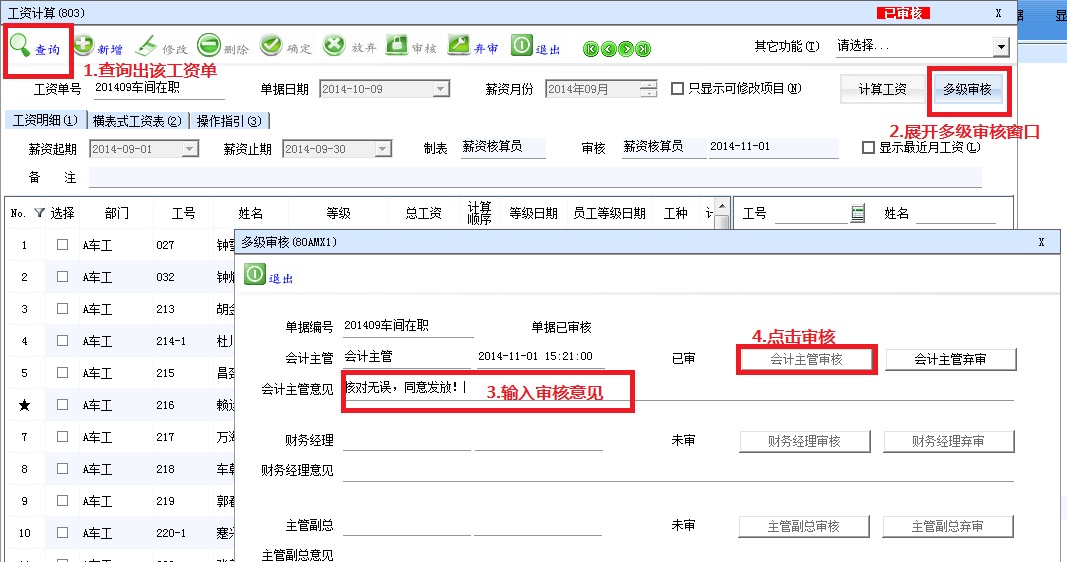
Task: Switch to 工资明细 tab
Action: click(46, 120)
